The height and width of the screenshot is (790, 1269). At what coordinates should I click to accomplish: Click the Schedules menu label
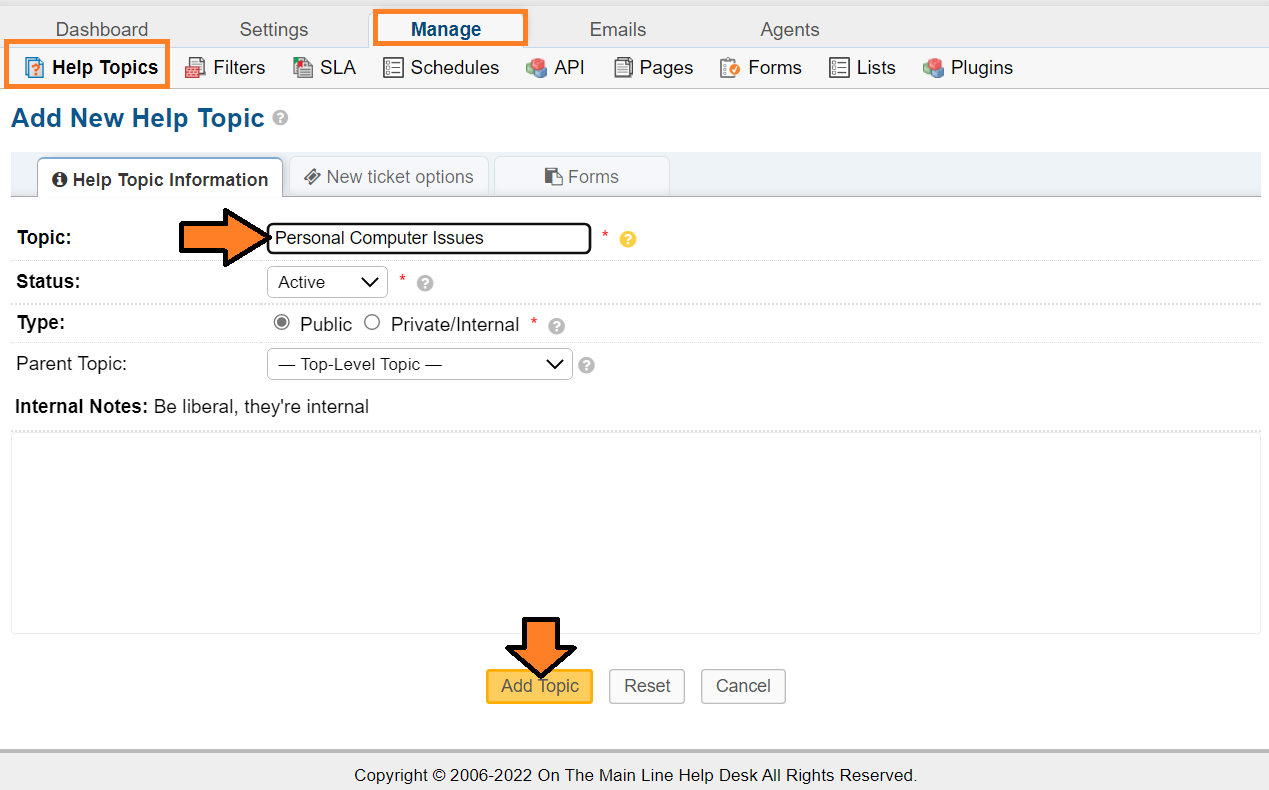pos(455,68)
